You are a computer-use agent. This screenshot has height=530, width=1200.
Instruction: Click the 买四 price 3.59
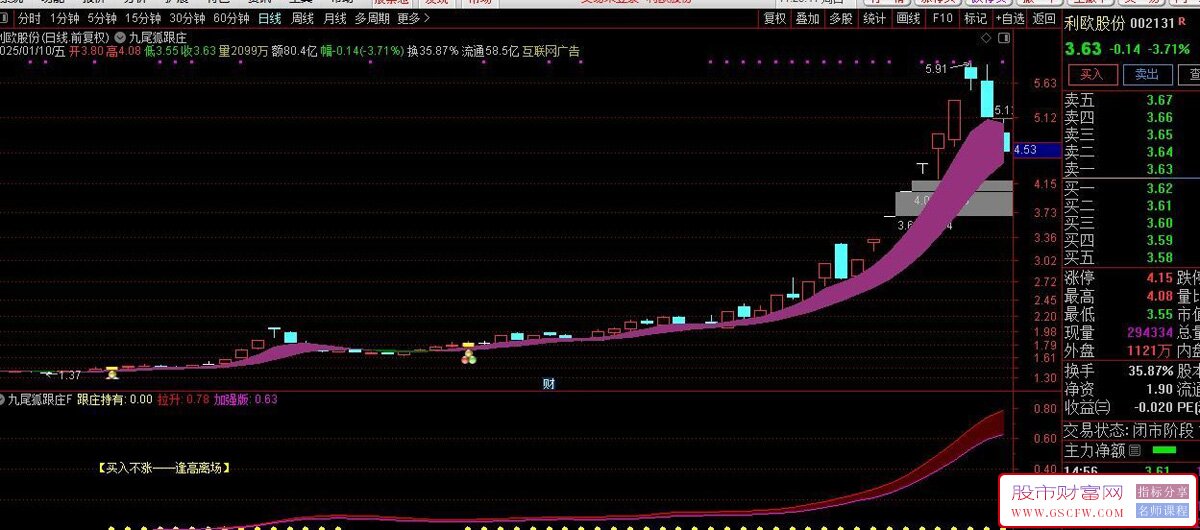pyautogui.click(x=1159, y=240)
